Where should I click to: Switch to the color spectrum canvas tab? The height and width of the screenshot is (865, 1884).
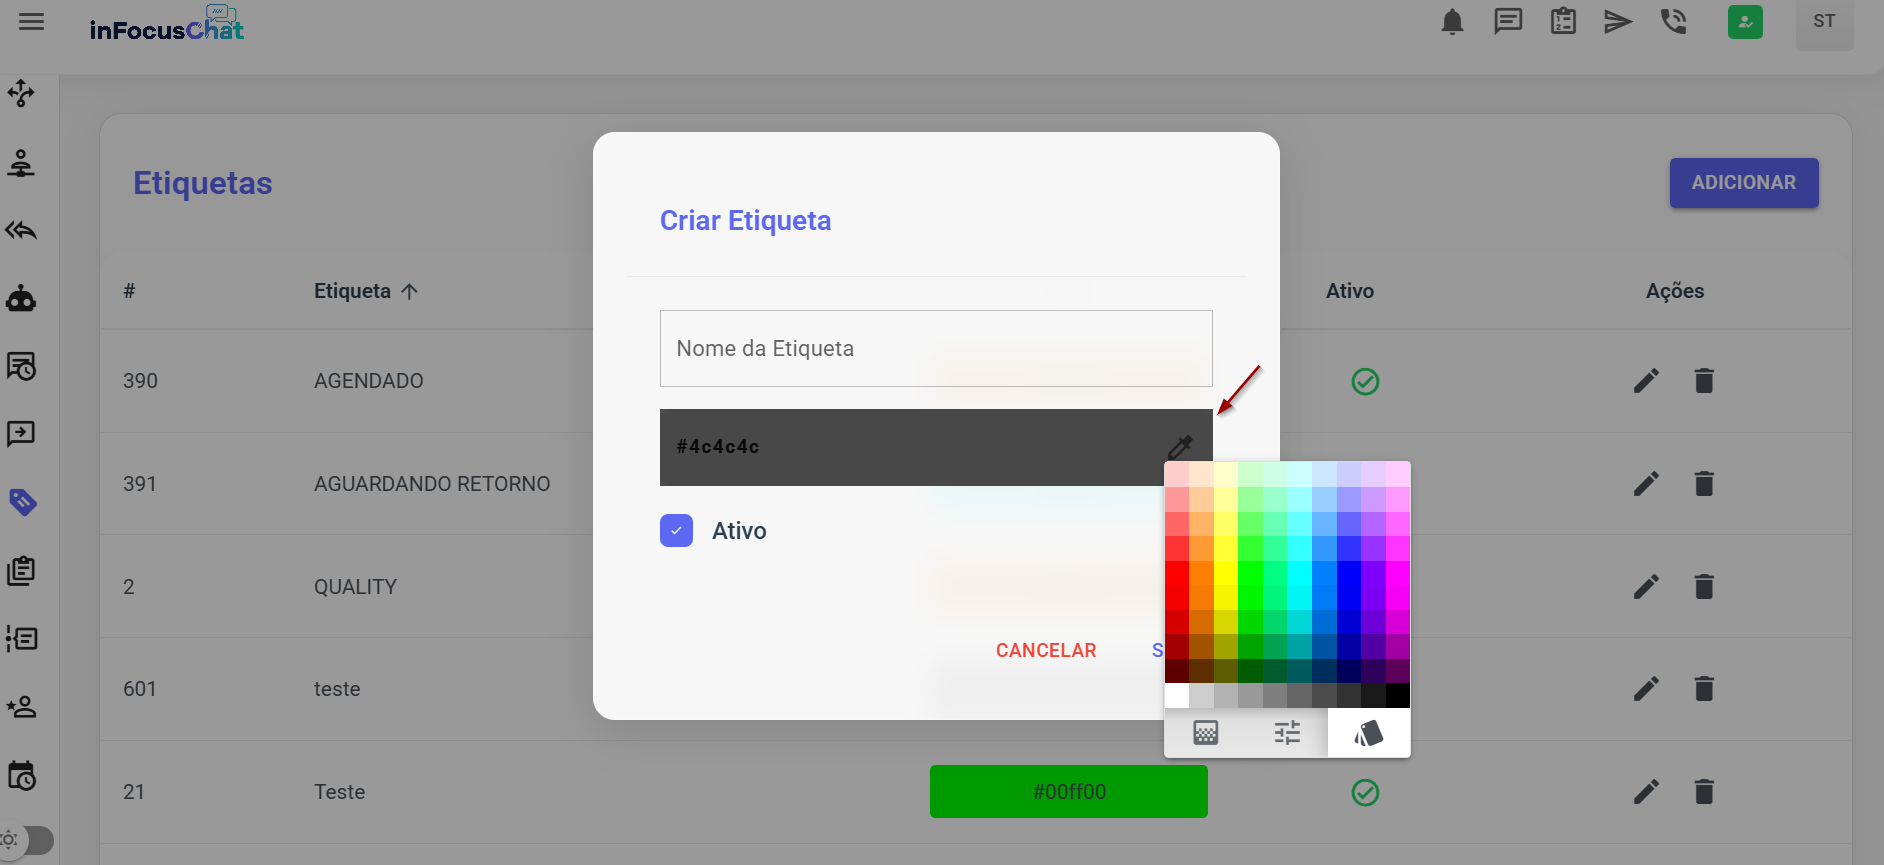click(x=1206, y=733)
